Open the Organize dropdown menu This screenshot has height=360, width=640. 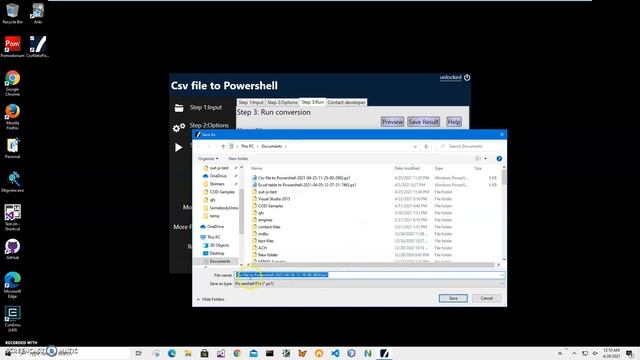pos(208,158)
